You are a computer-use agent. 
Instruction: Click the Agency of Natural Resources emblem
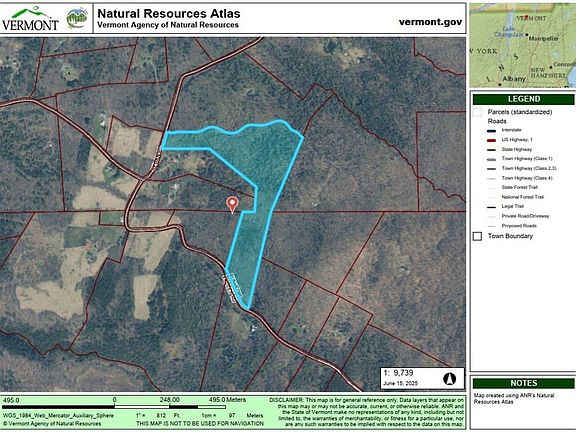[x=77, y=18]
